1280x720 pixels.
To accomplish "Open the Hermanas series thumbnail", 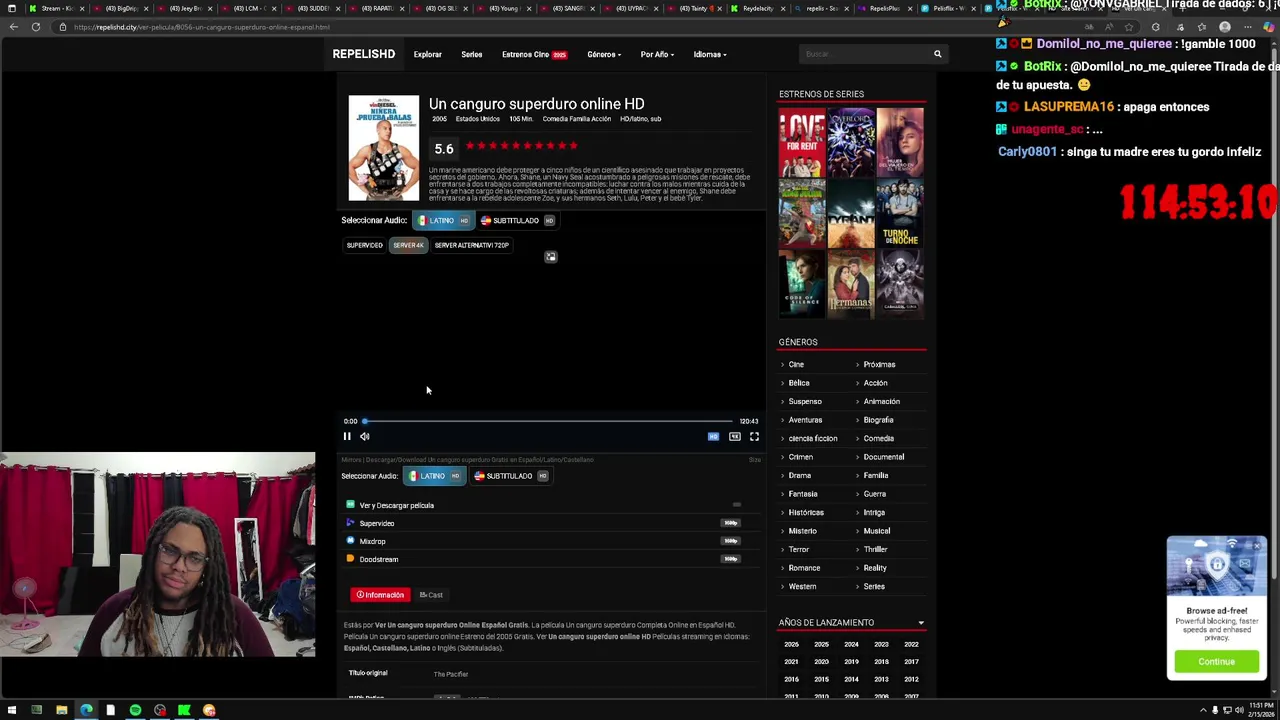I will pos(851,284).
